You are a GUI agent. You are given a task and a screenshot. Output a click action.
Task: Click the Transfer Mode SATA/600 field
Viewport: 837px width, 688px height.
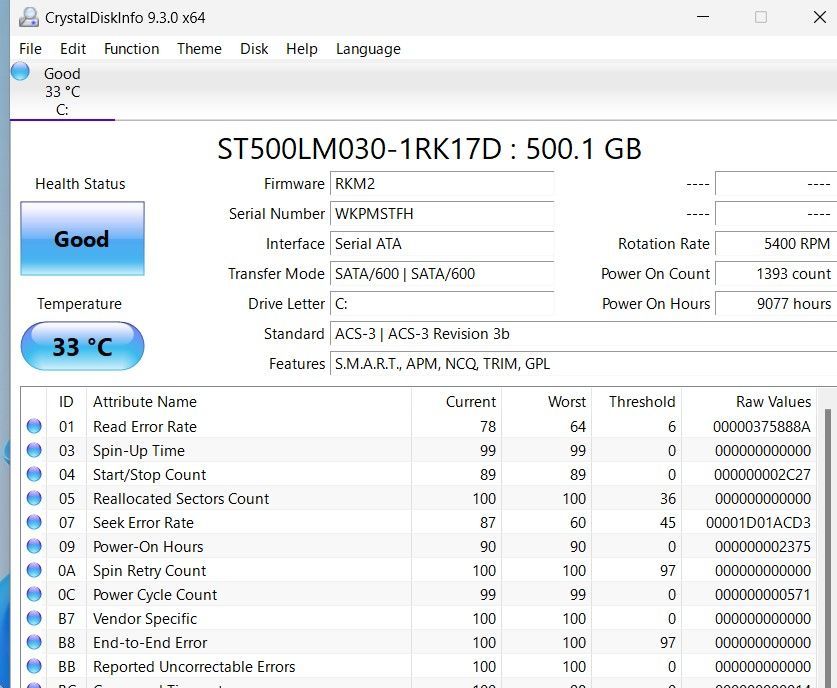(x=442, y=274)
